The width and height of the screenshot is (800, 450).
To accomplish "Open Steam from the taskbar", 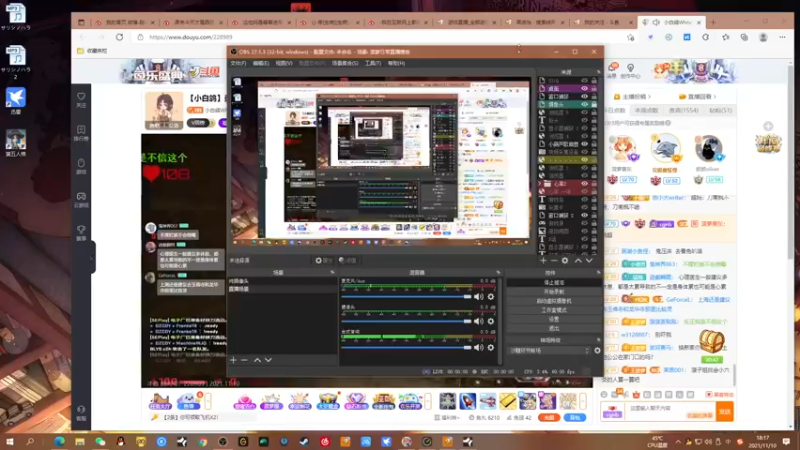I will click(305, 441).
